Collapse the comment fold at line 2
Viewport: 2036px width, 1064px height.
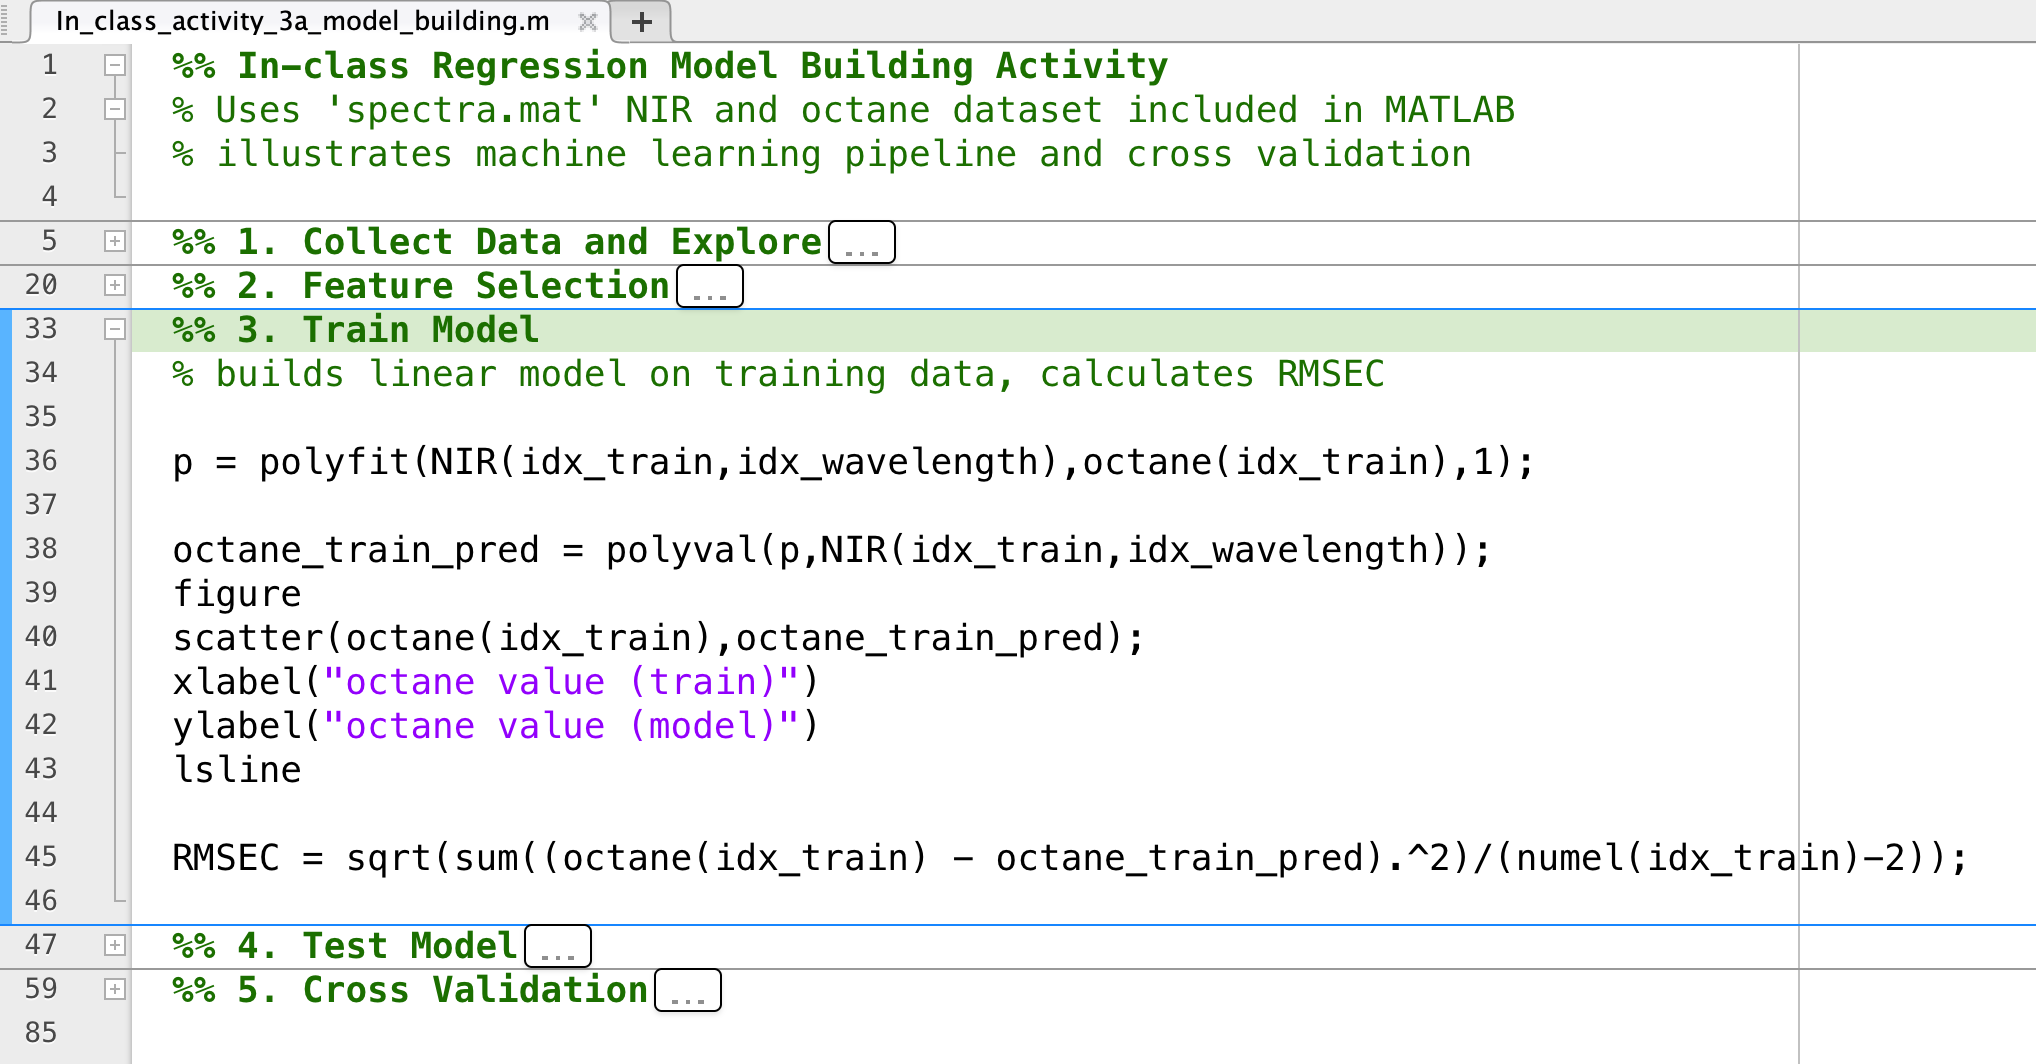click(115, 110)
